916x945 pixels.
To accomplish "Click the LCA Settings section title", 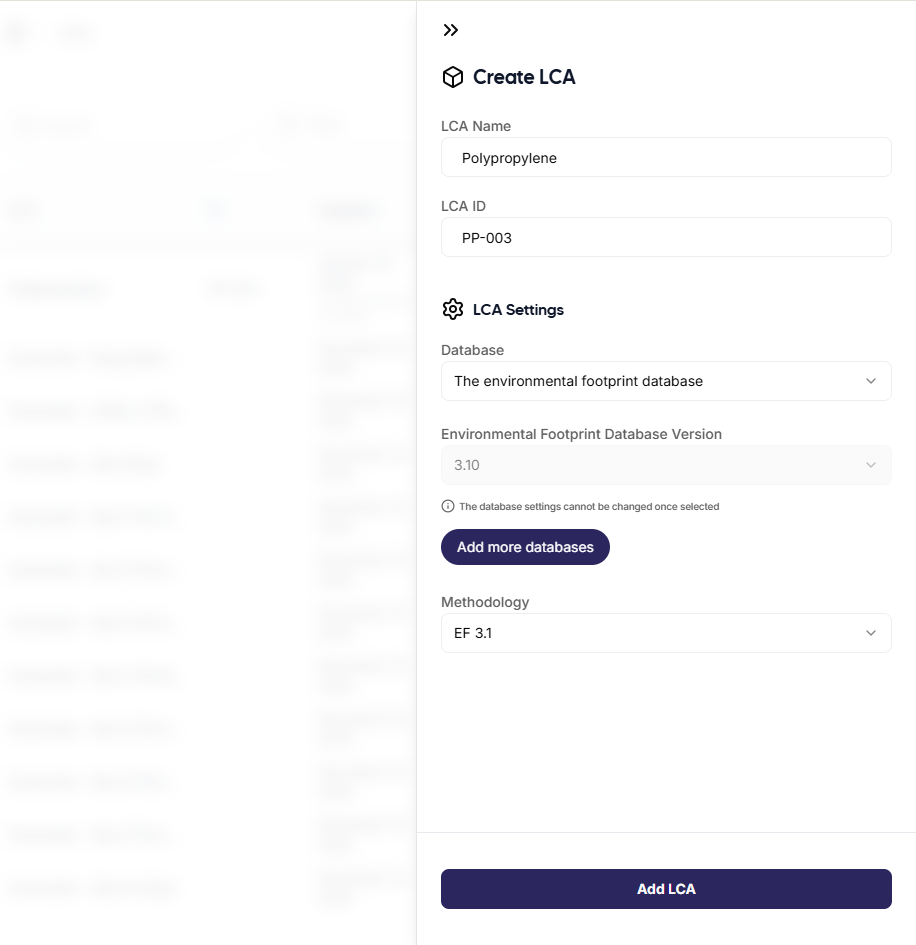I will (x=518, y=310).
